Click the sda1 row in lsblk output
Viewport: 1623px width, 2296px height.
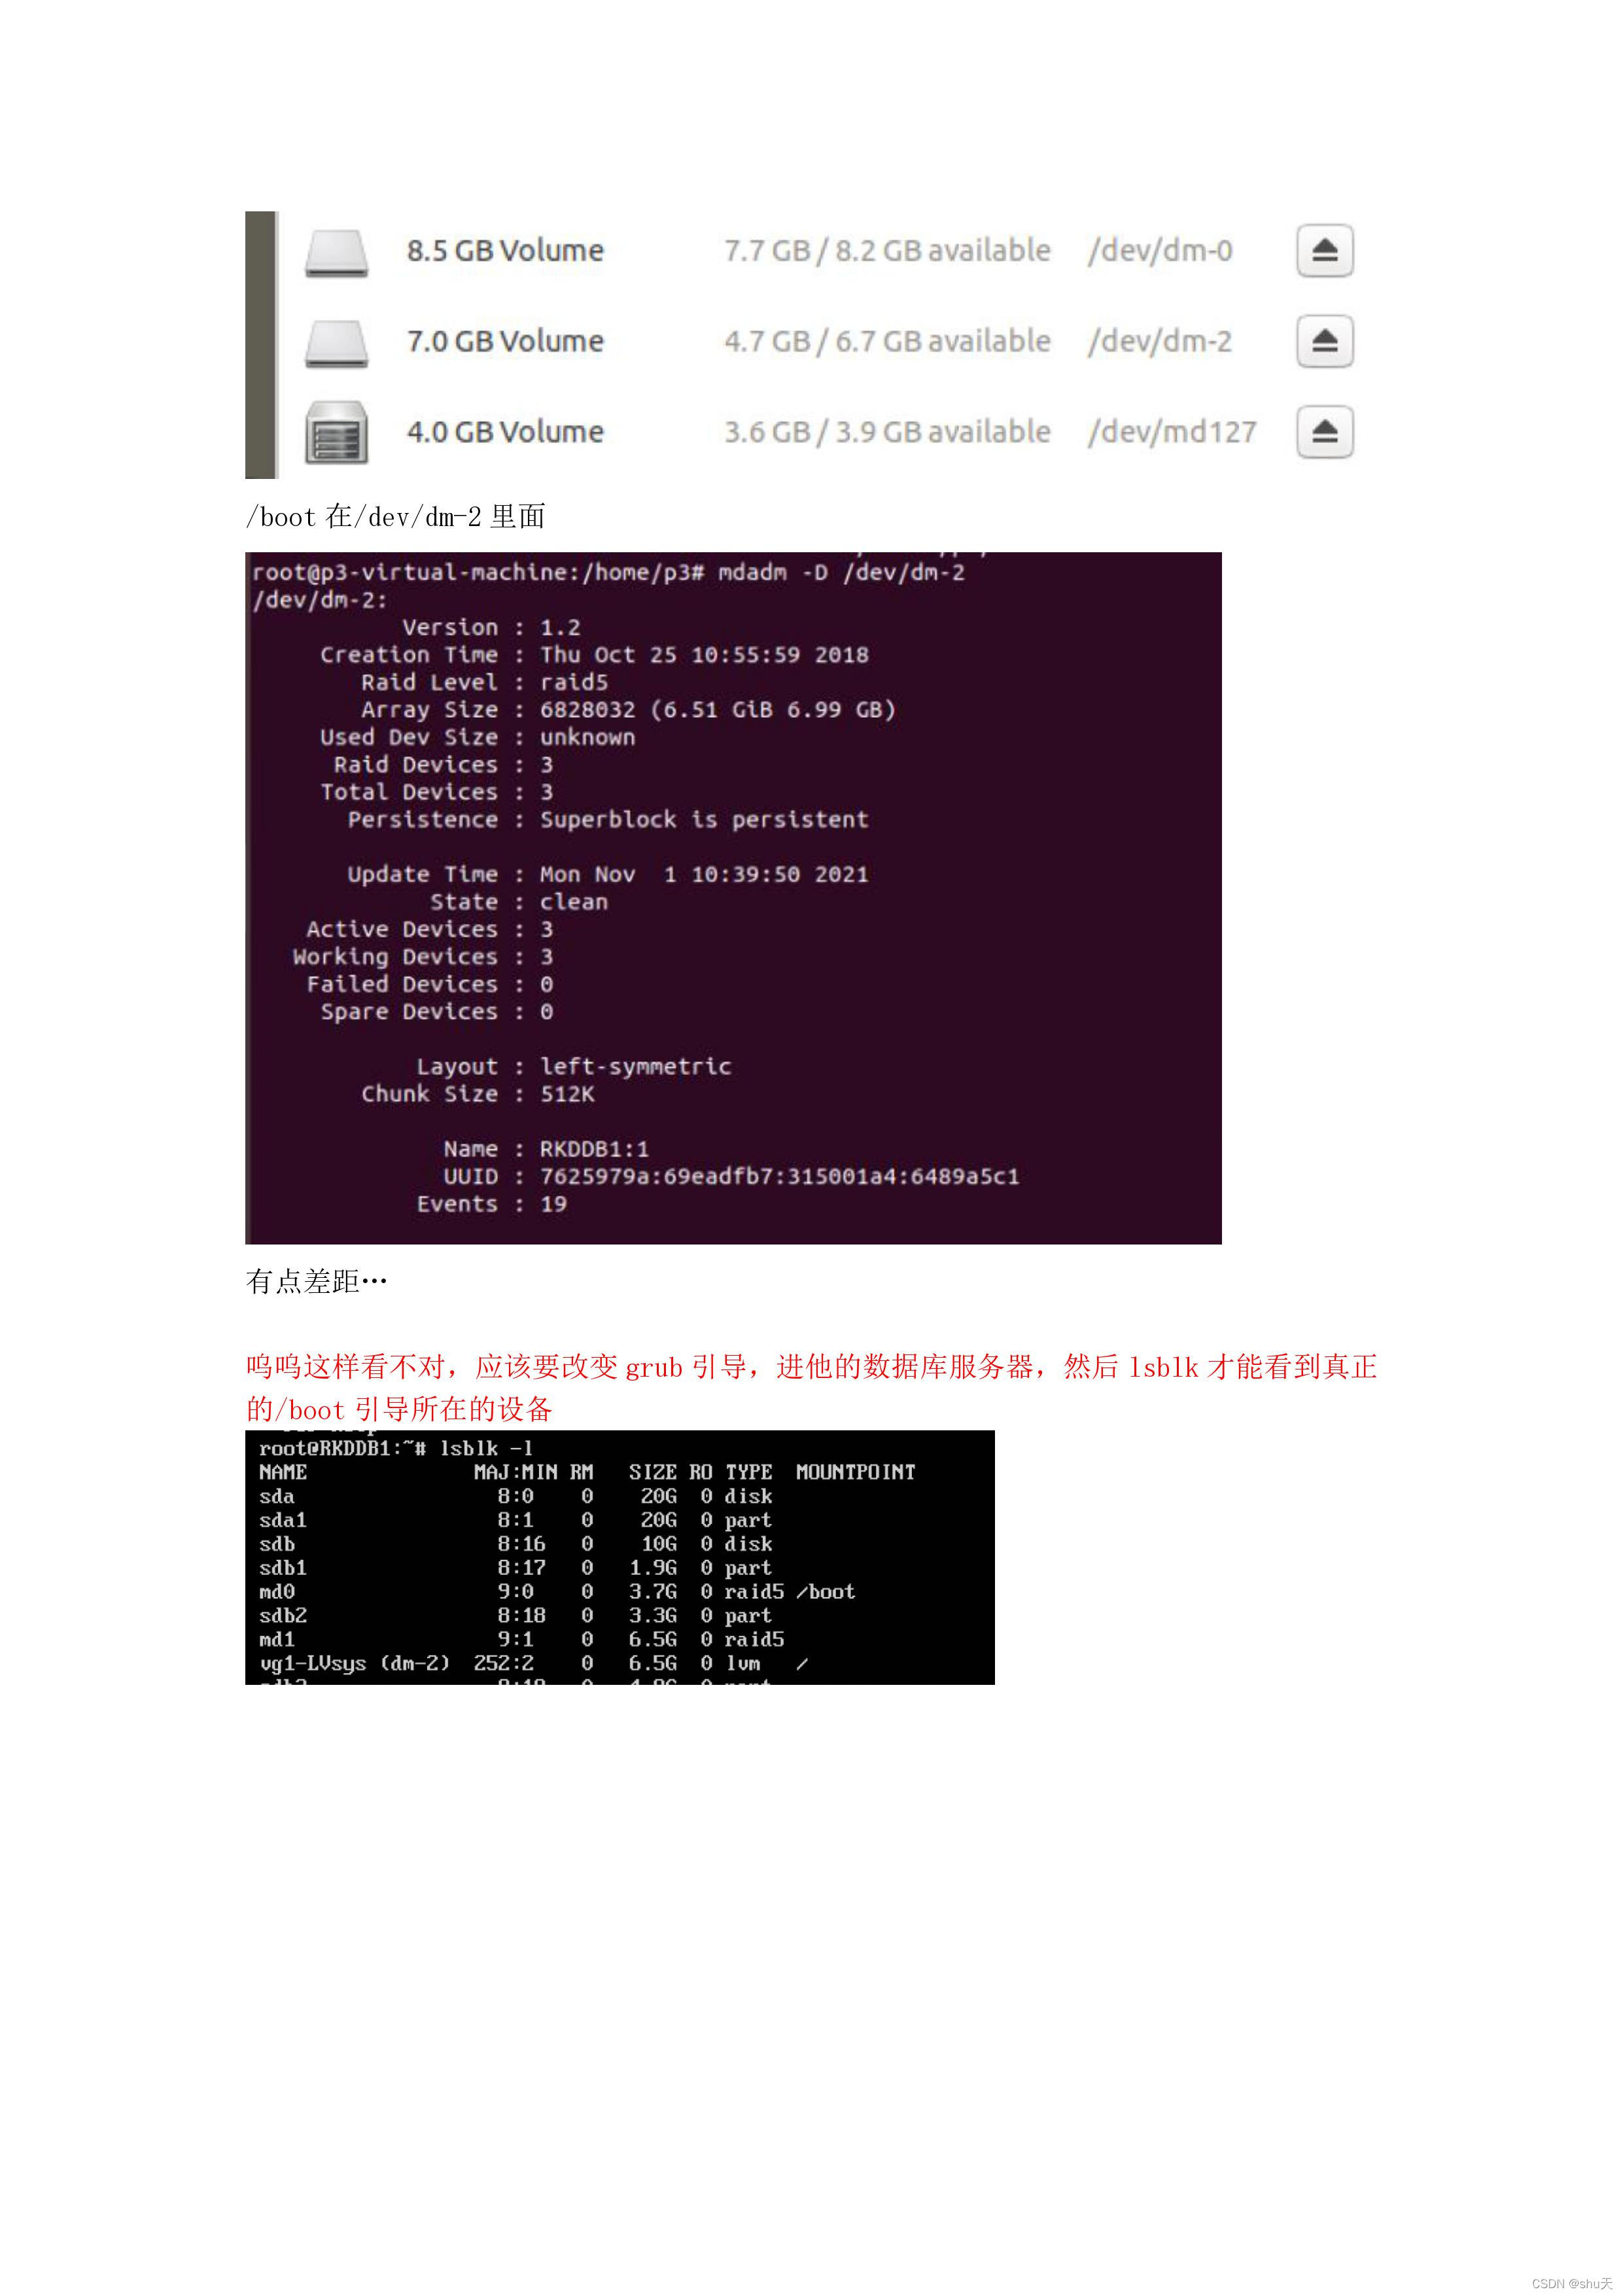click(x=515, y=1520)
